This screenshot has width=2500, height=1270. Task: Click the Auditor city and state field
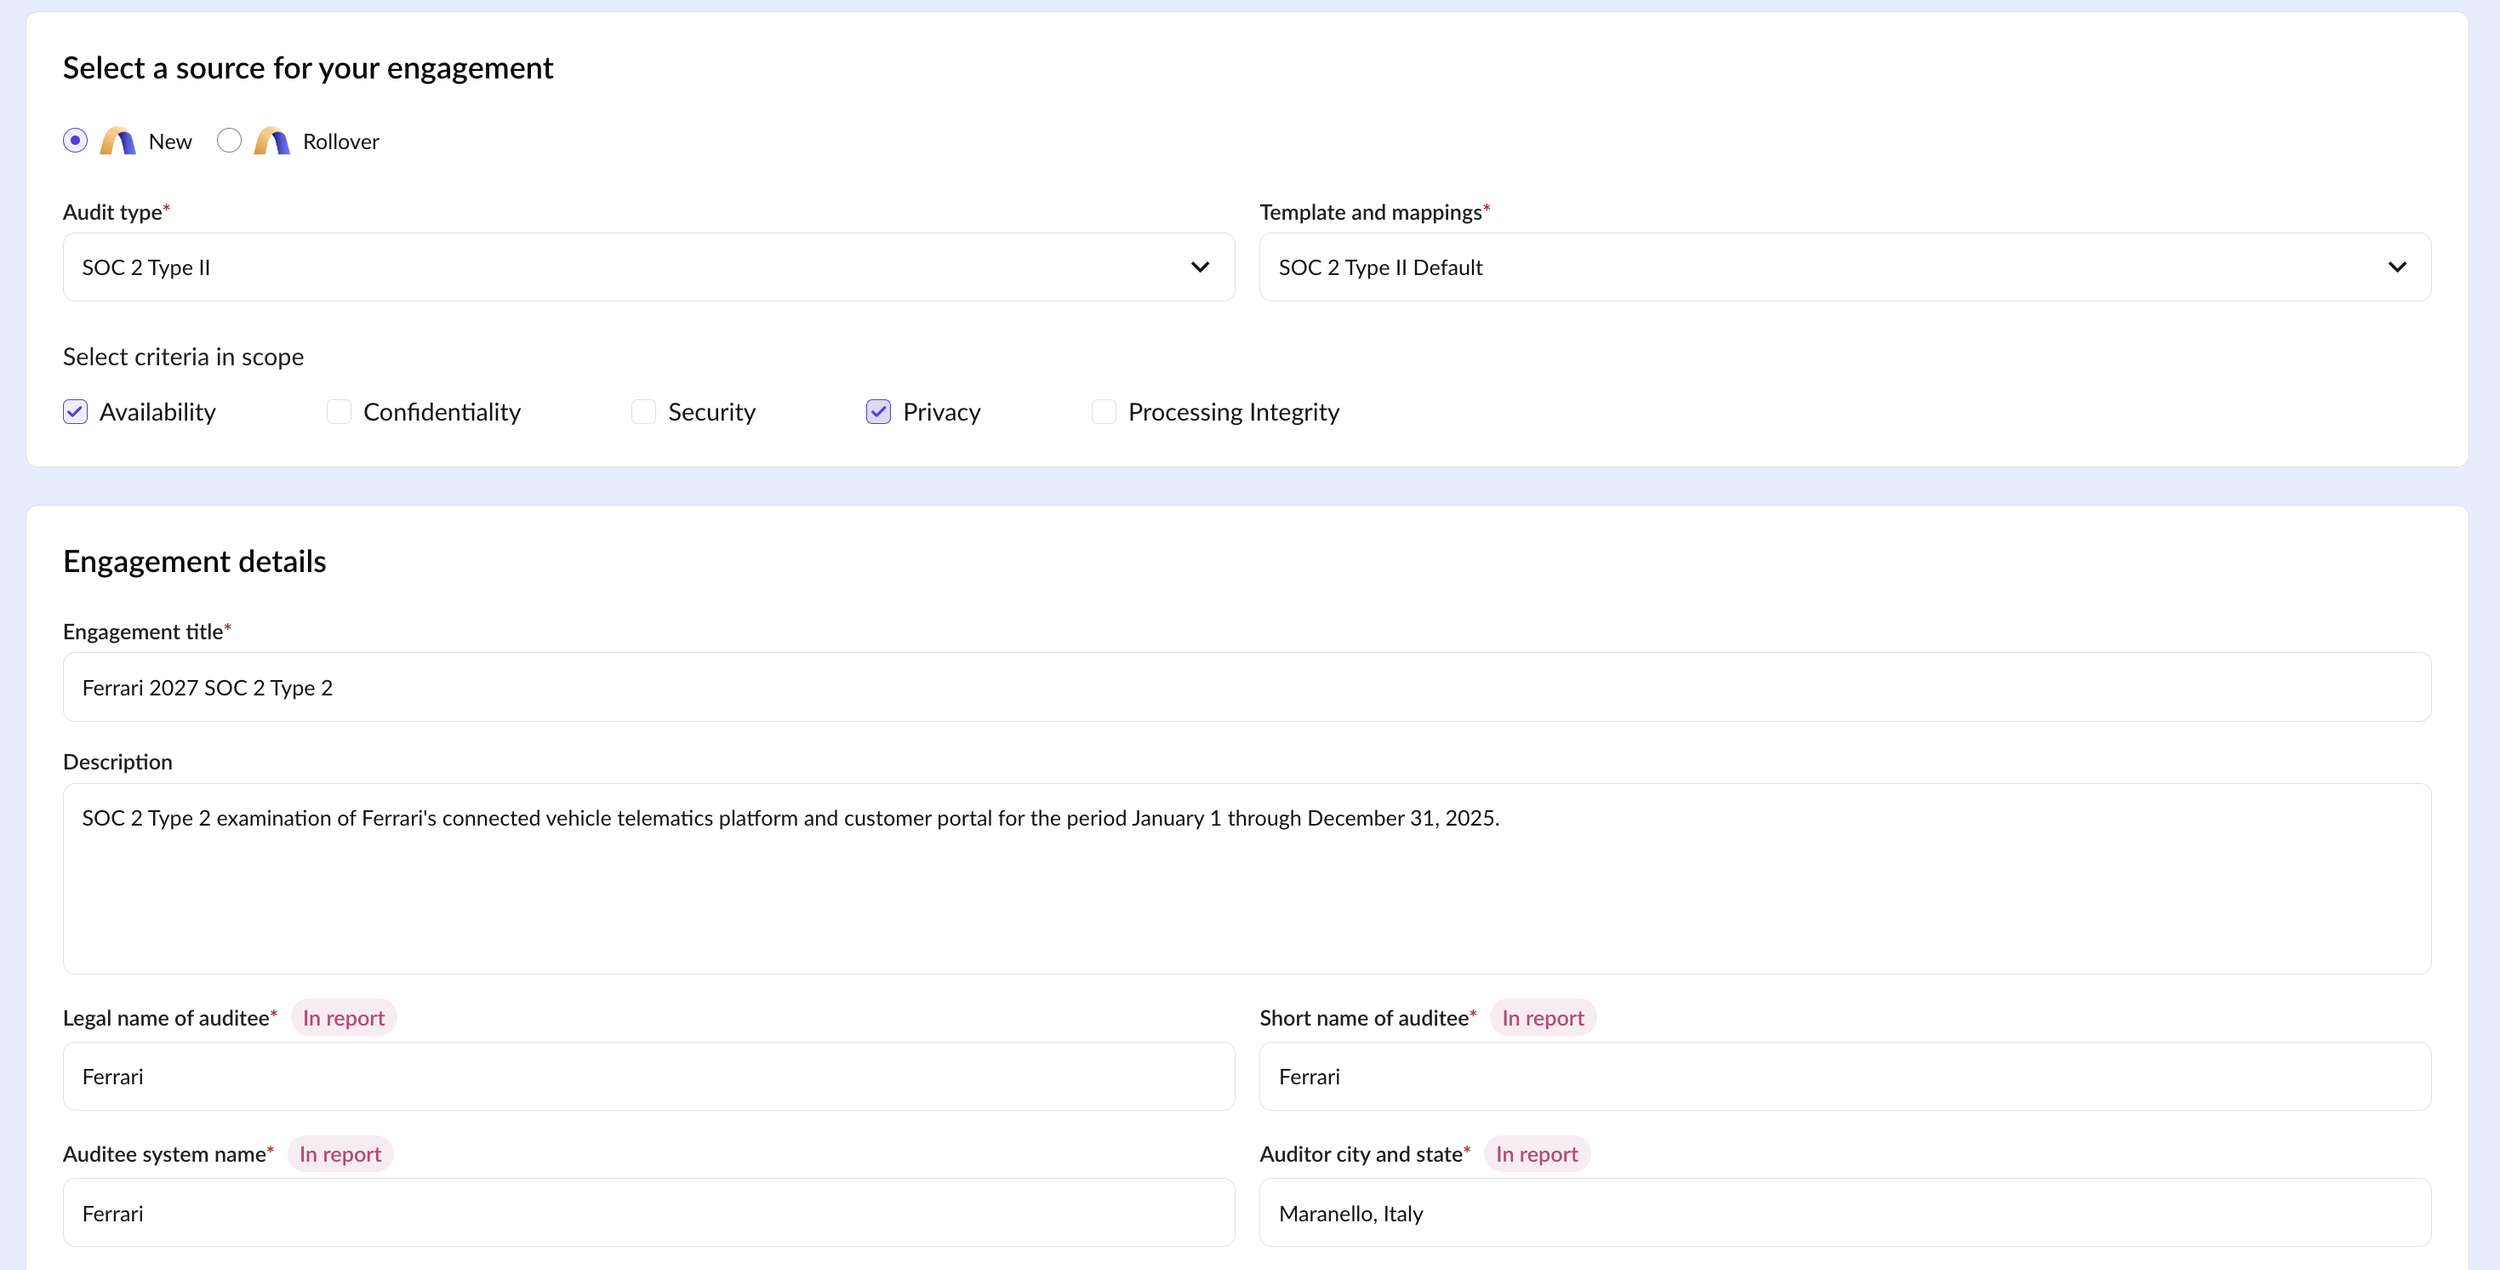click(1844, 1212)
